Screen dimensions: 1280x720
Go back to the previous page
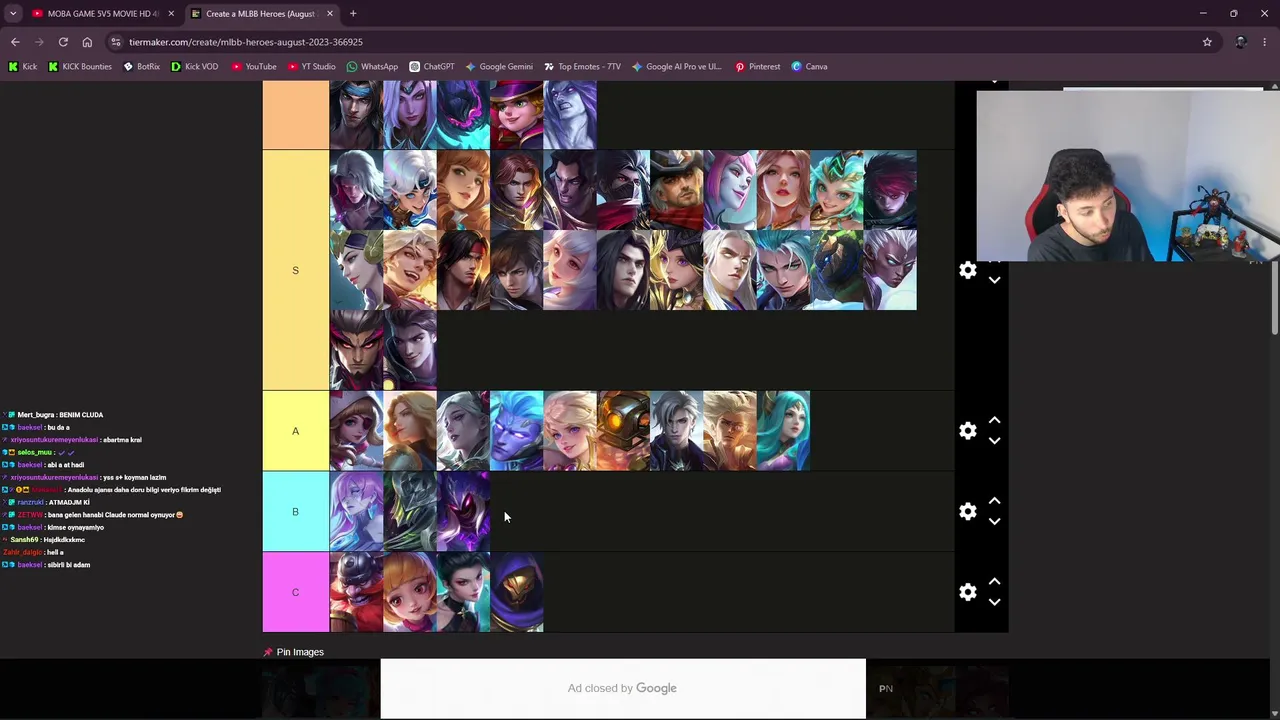[x=15, y=42]
